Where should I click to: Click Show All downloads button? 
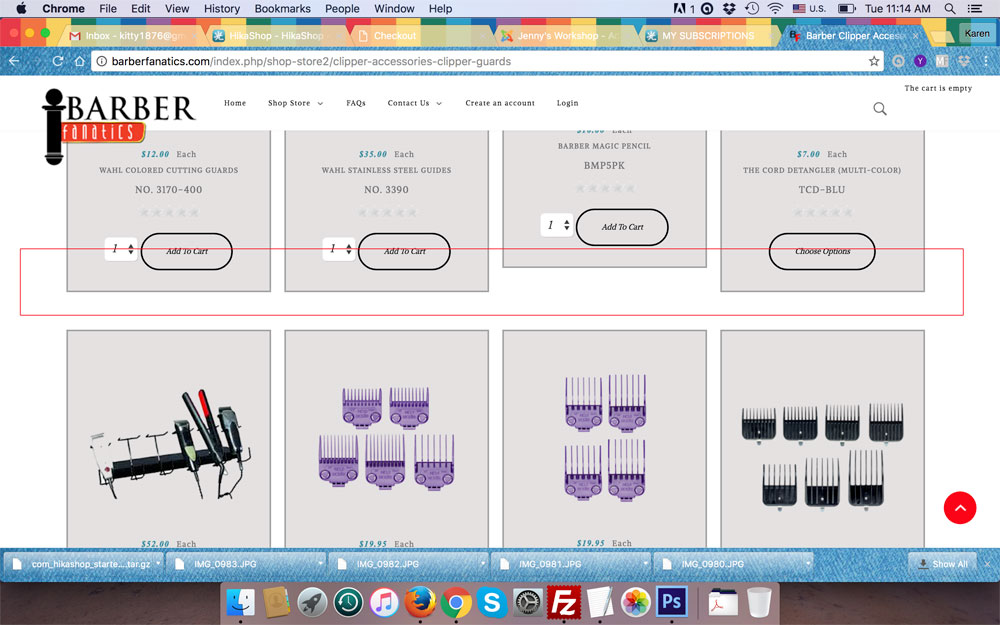click(943, 564)
